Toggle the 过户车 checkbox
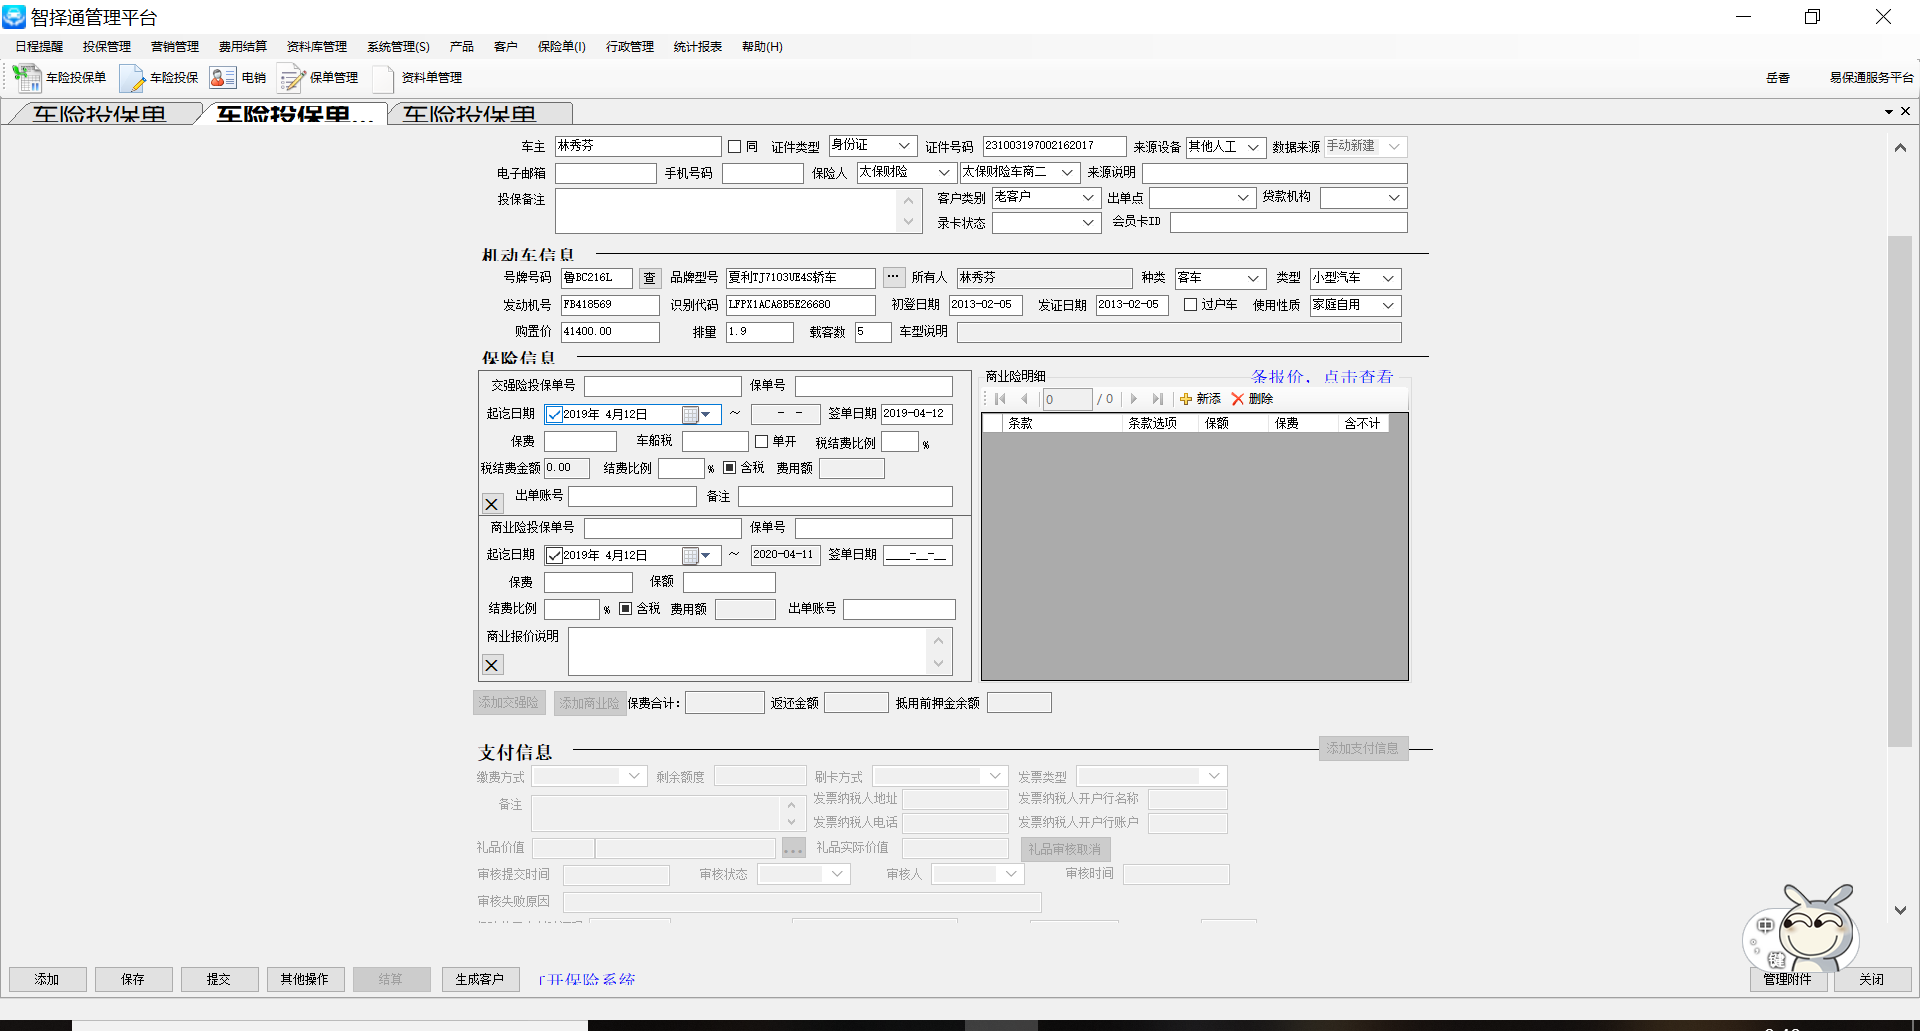1920x1031 pixels. click(x=1190, y=305)
